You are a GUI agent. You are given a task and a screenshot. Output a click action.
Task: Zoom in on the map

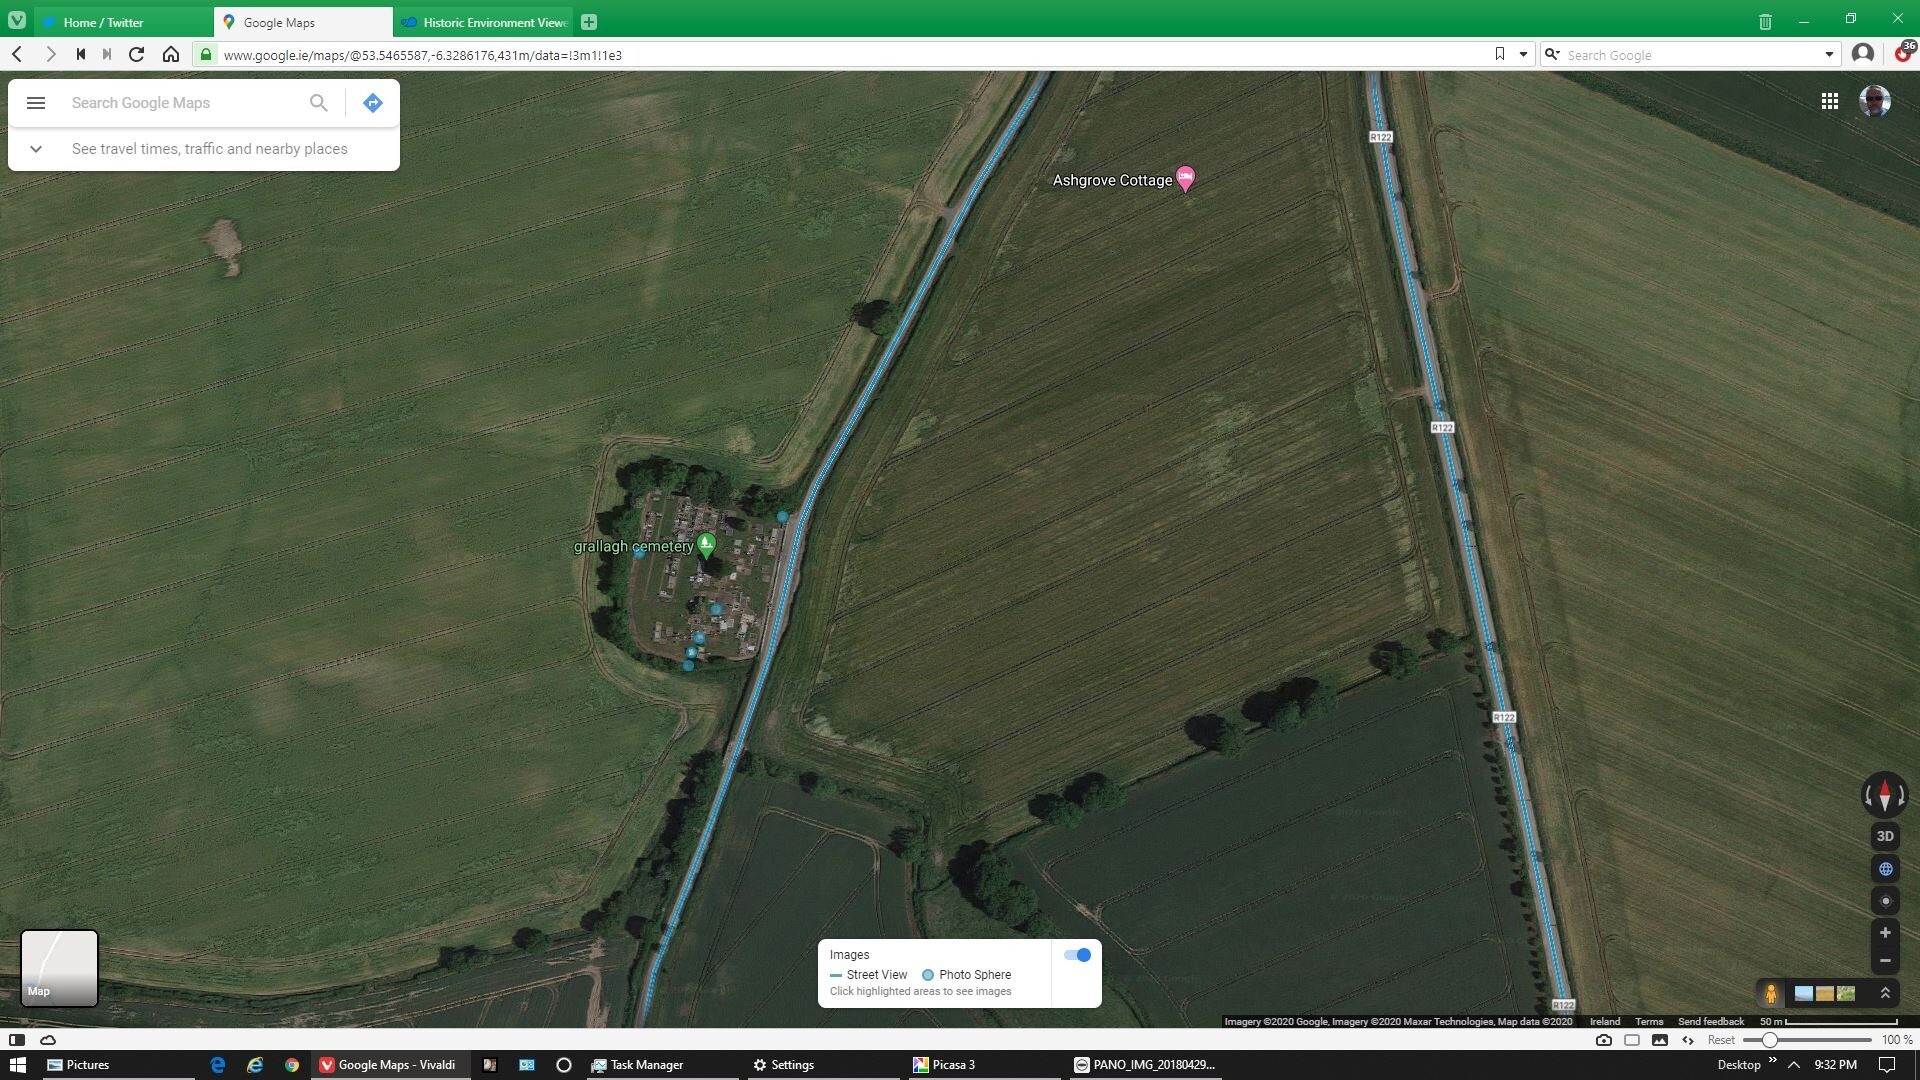click(1885, 933)
